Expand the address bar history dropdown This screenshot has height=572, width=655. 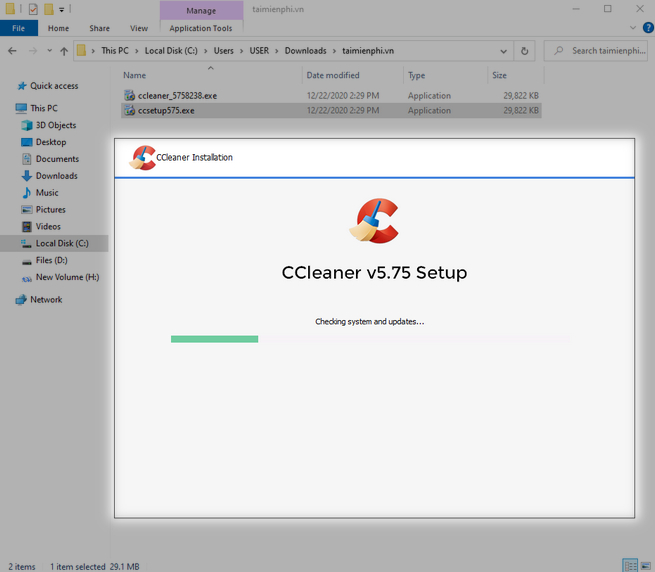pyautogui.click(x=505, y=50)
